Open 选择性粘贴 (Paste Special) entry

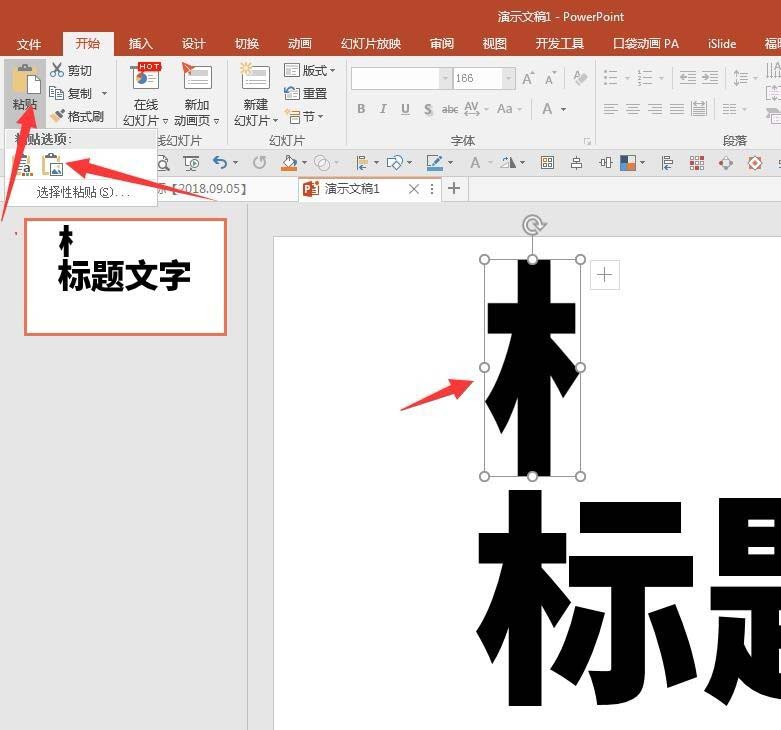[83, 192]
